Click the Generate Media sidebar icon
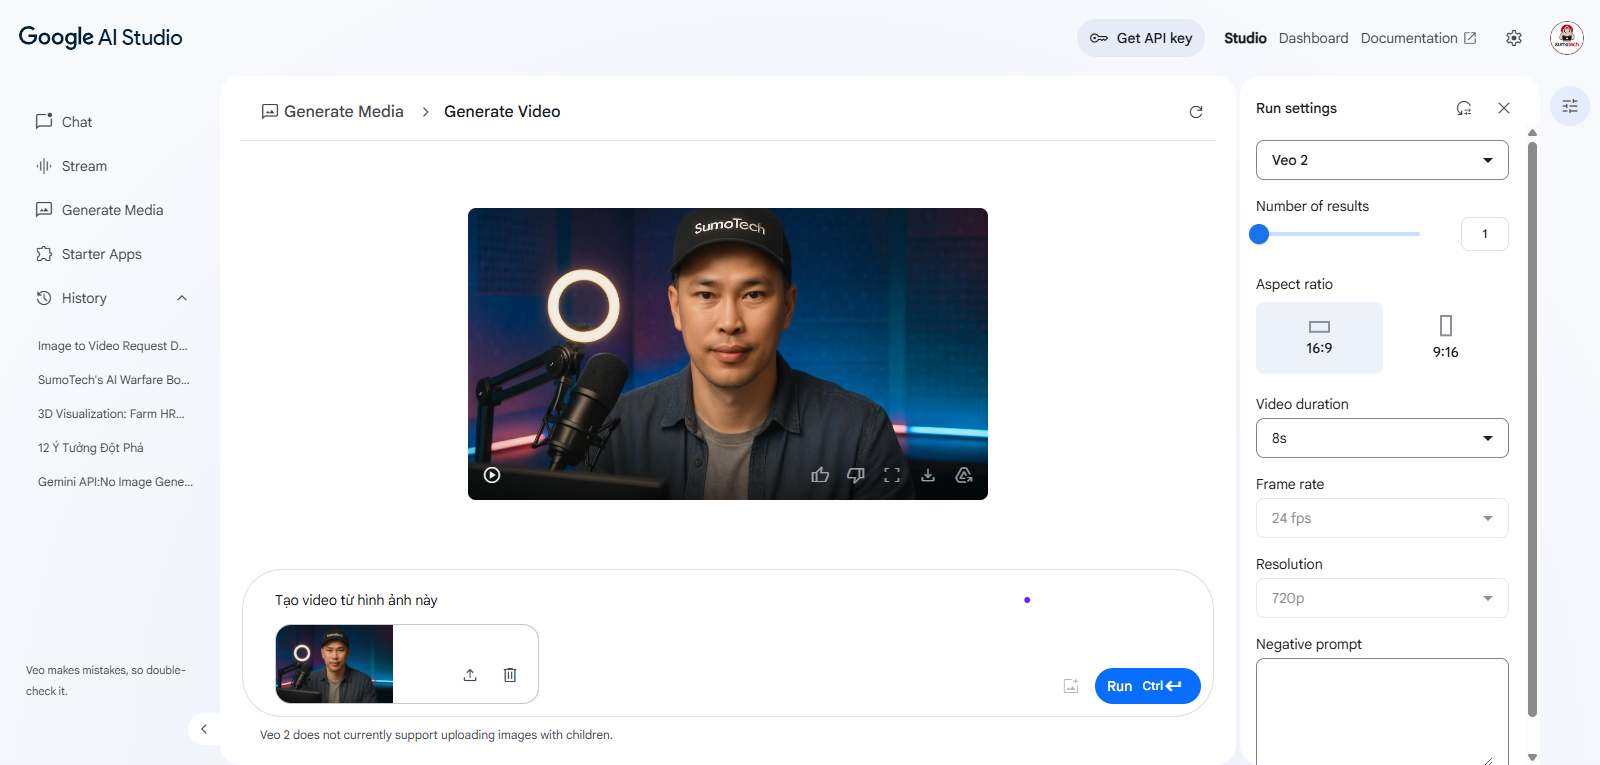Image resolution: width=1600 pixels, height=765 pixels. (x=44, y=210)
